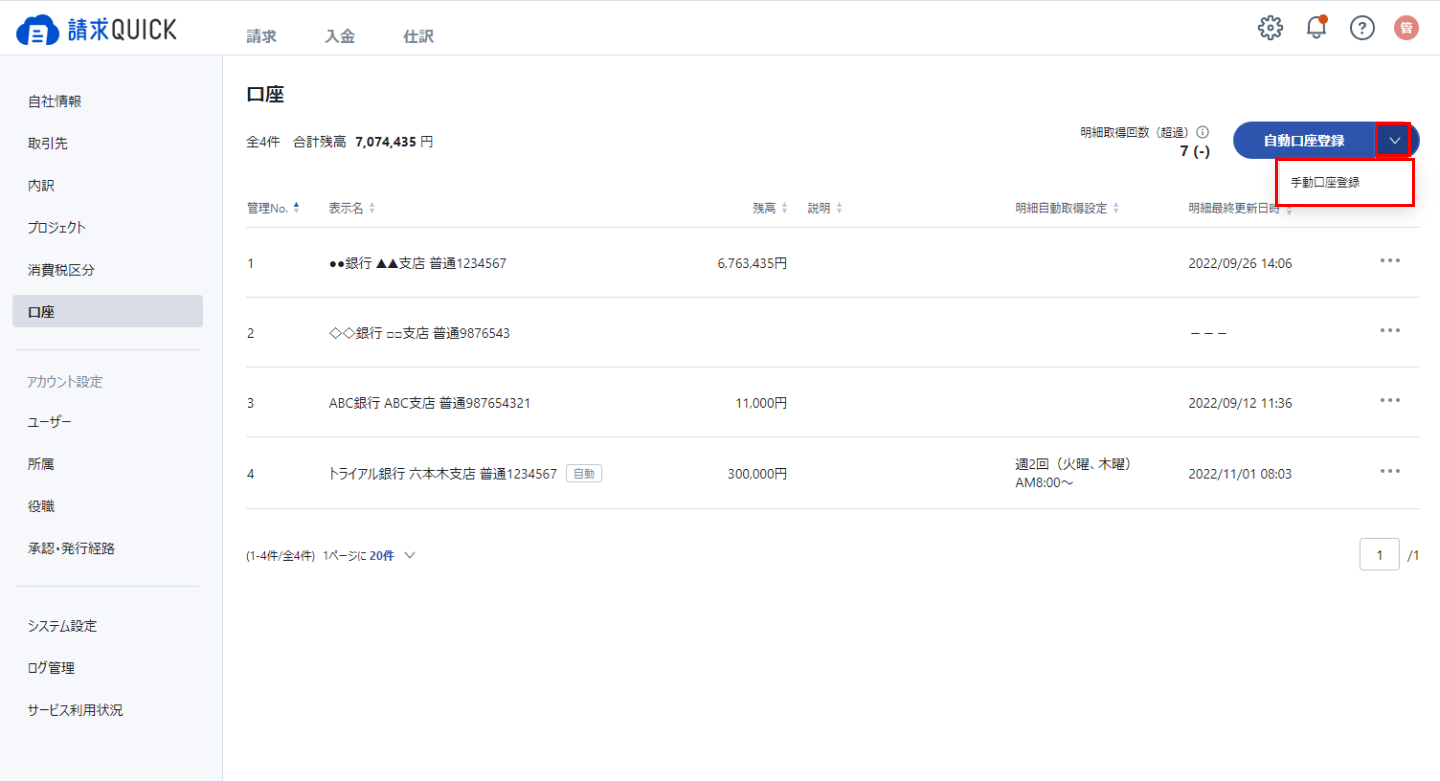Screen dimensions: 1440x781
Task: Open more options for トライアル銀行 row
Action: pos(1389,472)
